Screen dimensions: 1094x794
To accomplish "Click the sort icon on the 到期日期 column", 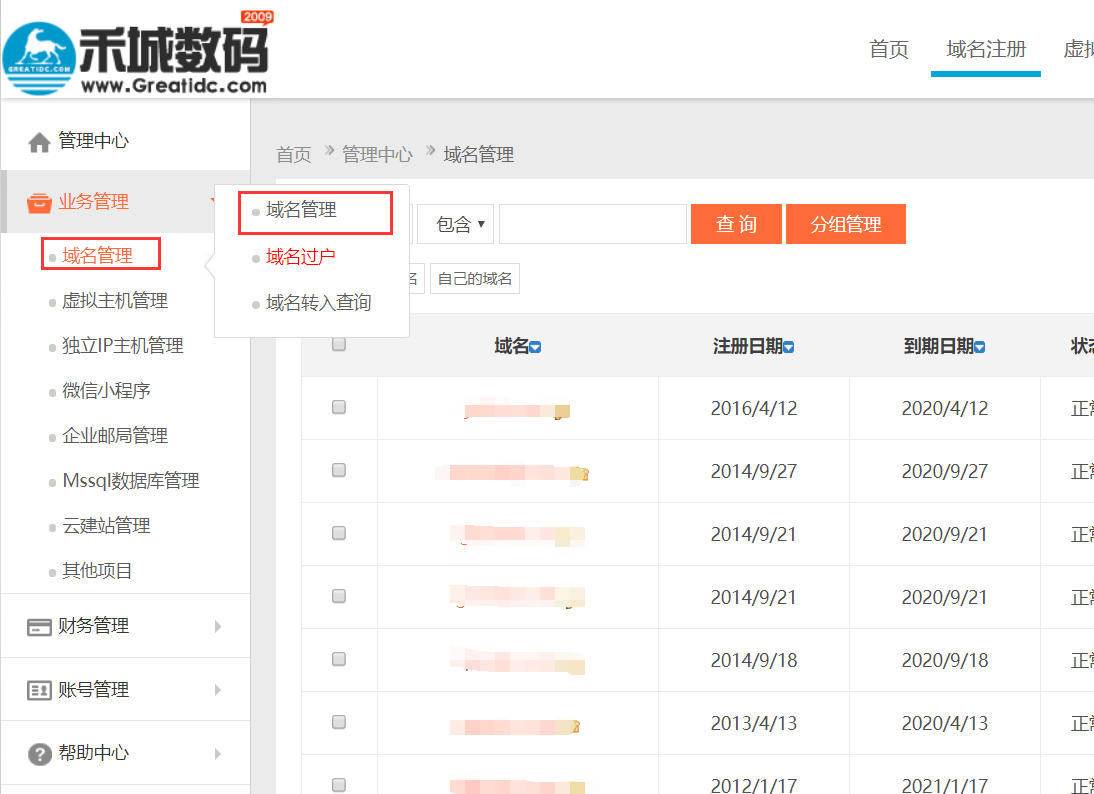I will point(978,346).
